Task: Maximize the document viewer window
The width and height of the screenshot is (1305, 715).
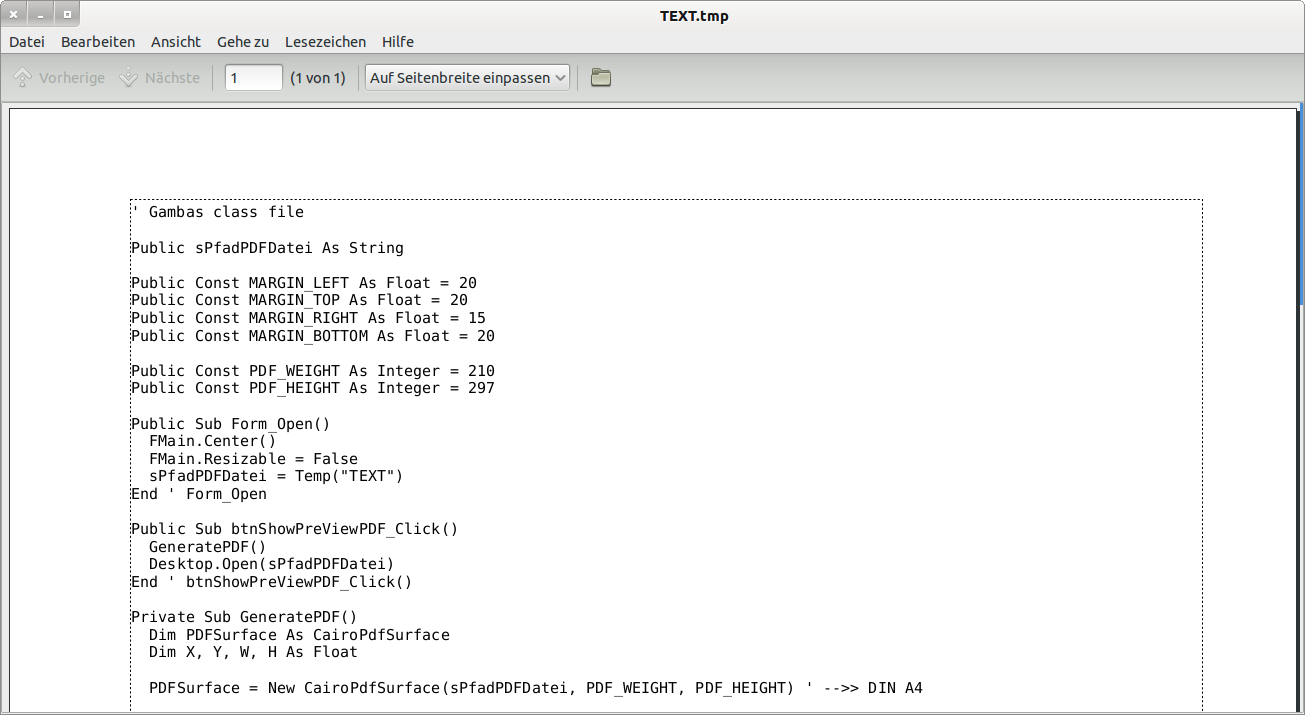Action: pos(67,15)
